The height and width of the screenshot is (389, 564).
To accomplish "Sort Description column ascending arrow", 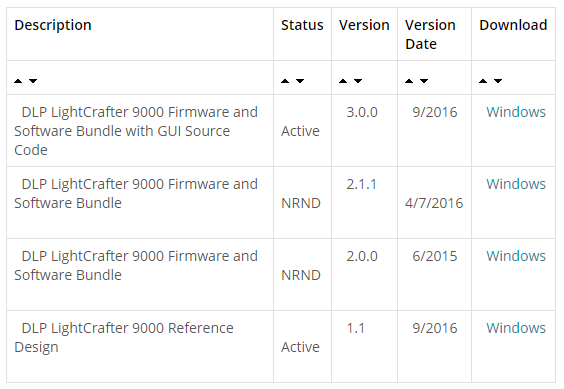I will pyautogui.click(x=18, y=81).
